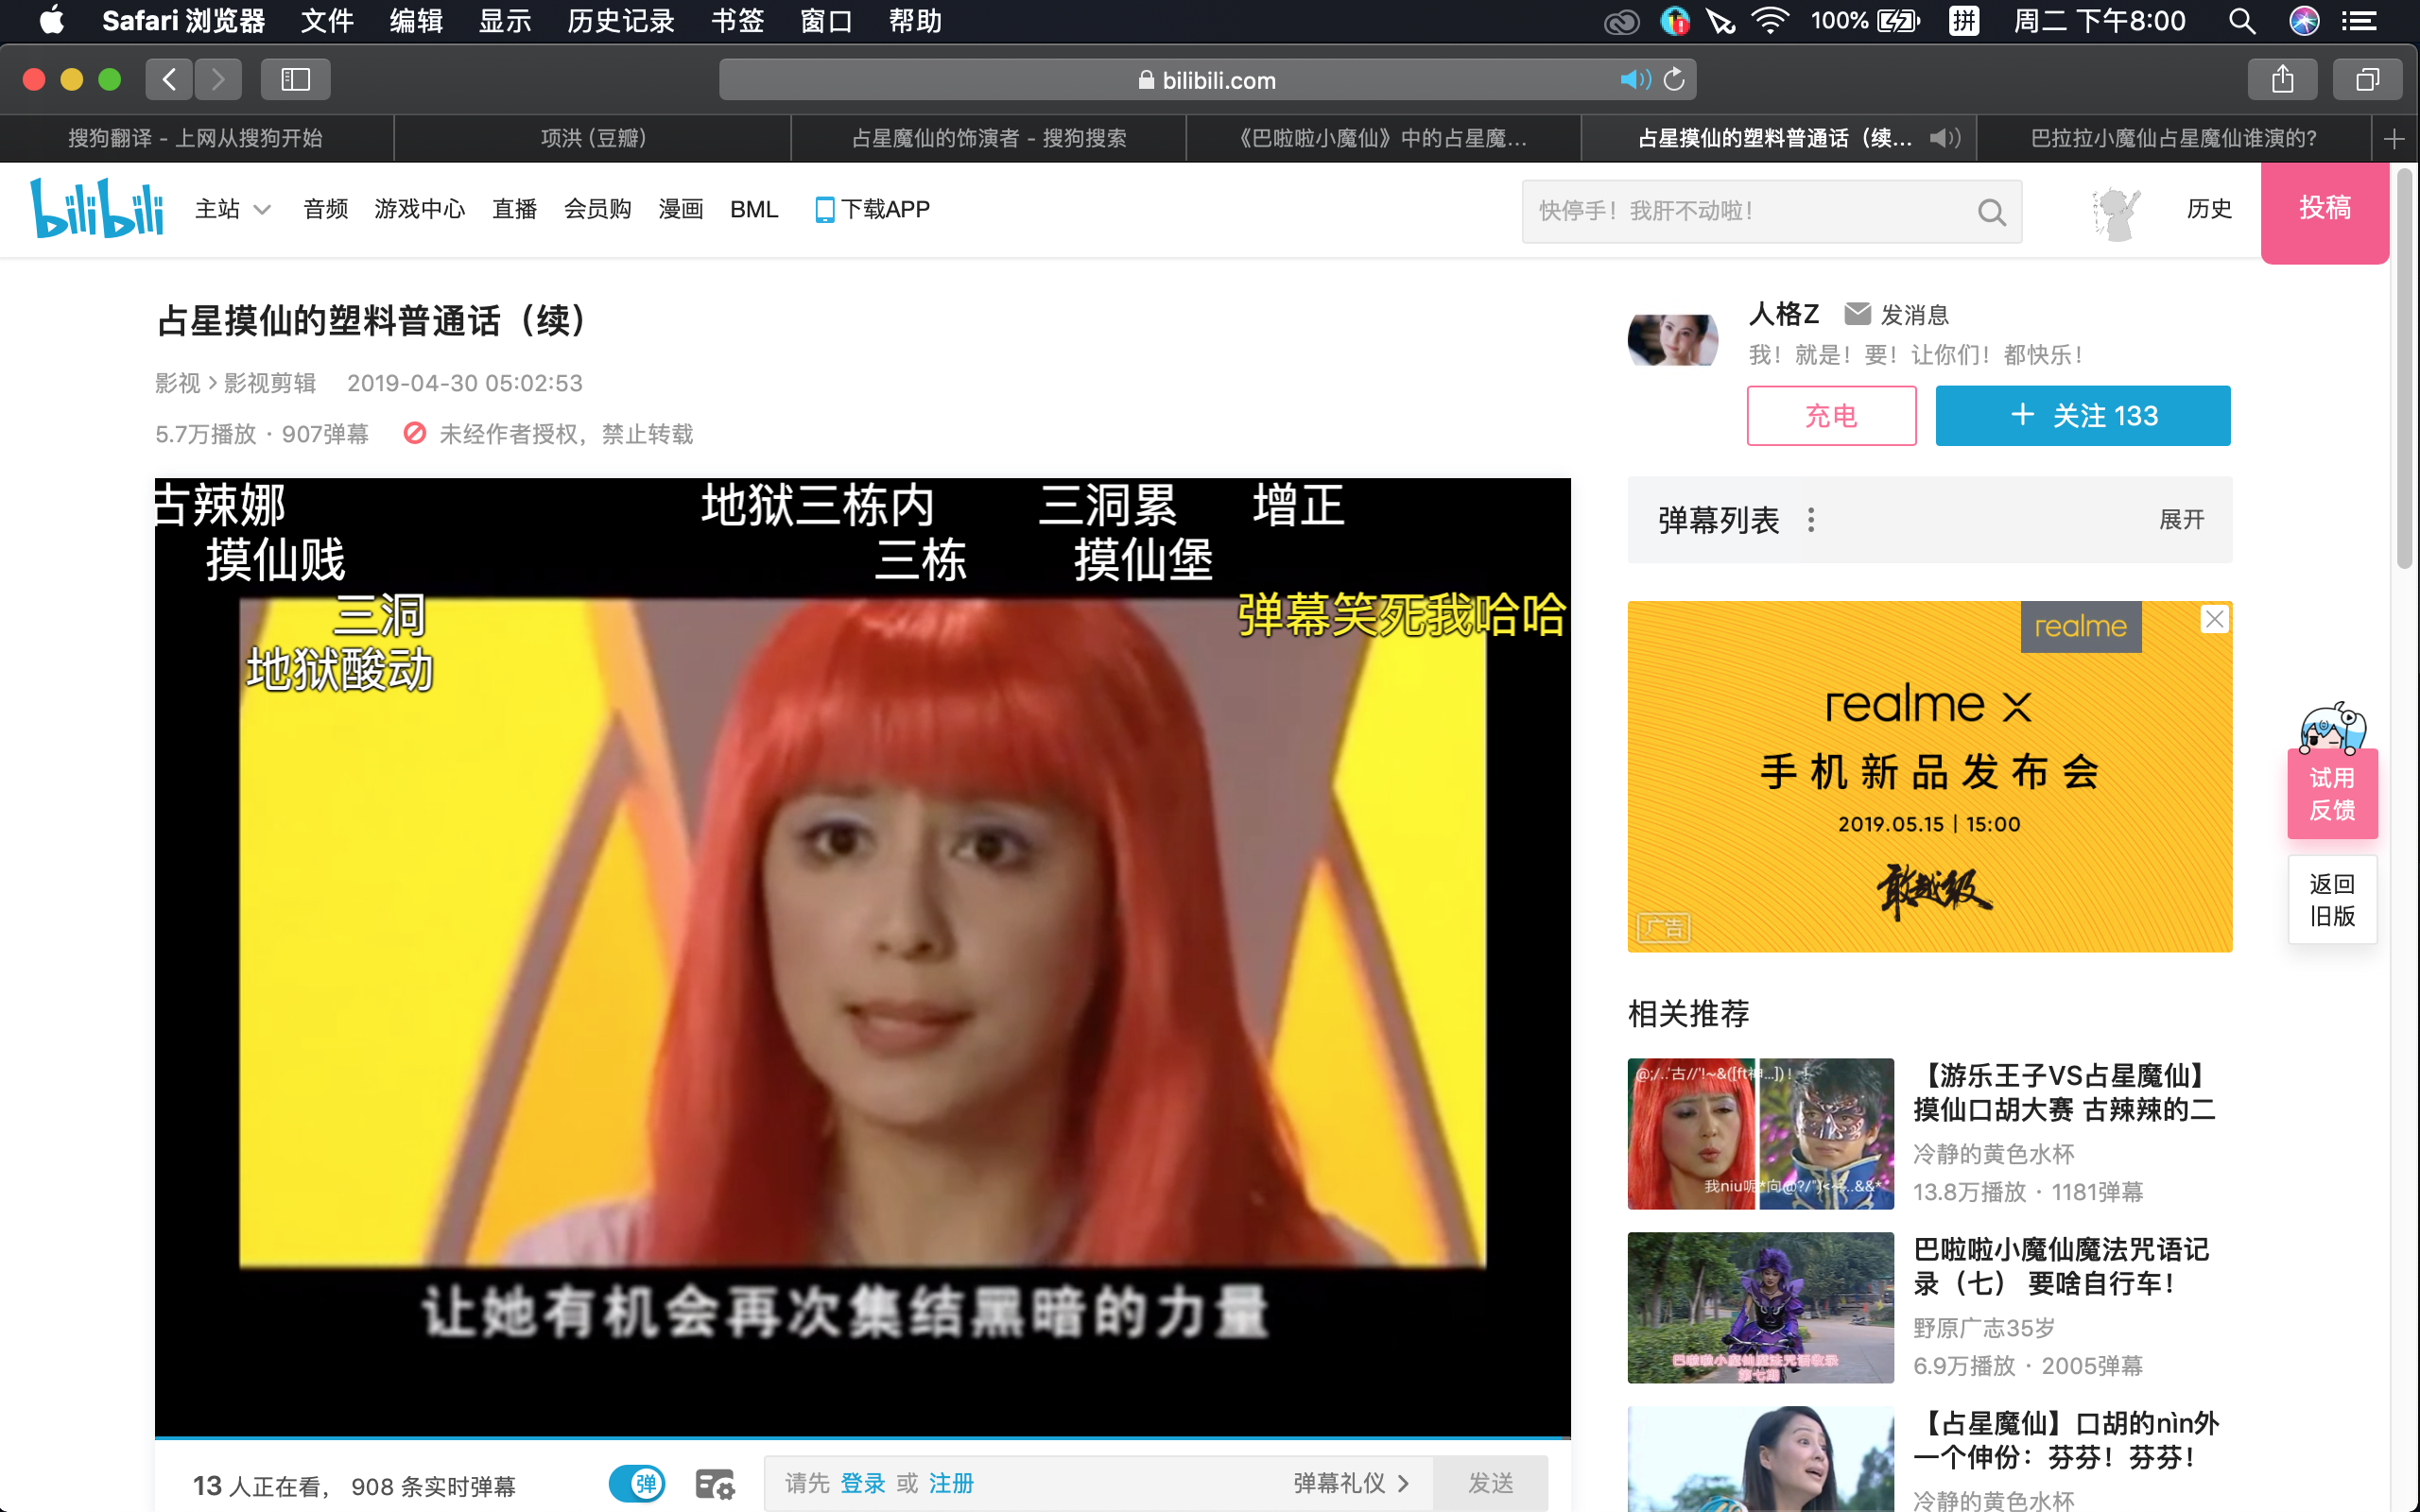Expand the danmaku list with 展开

click(x=2181, y=520)
